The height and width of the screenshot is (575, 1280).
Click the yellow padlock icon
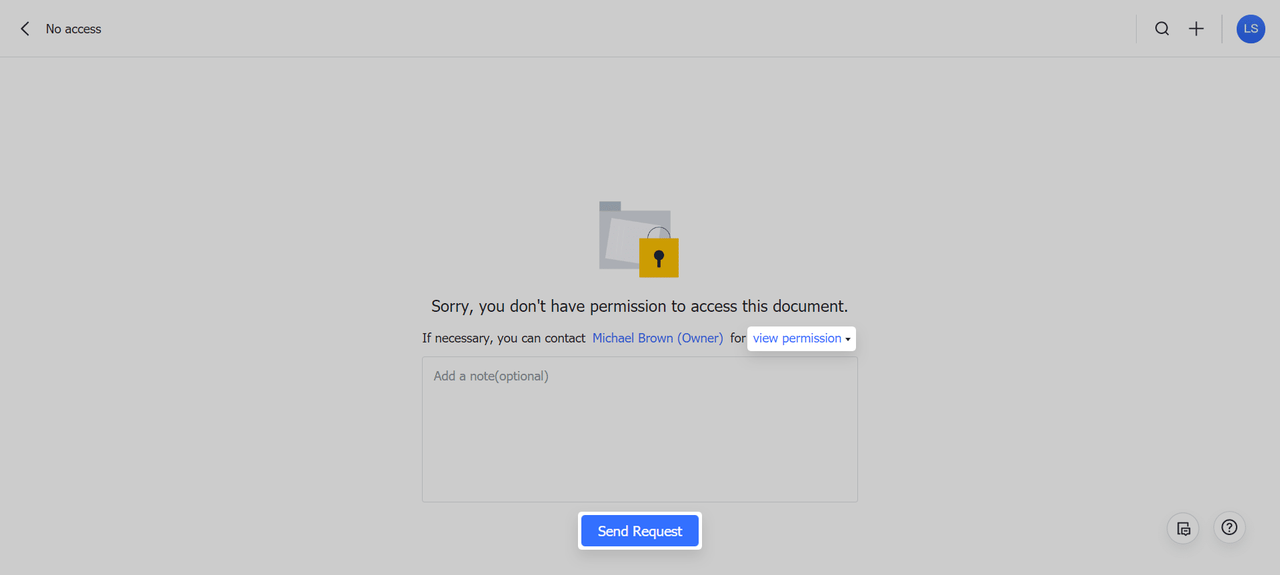coord(659,258)
